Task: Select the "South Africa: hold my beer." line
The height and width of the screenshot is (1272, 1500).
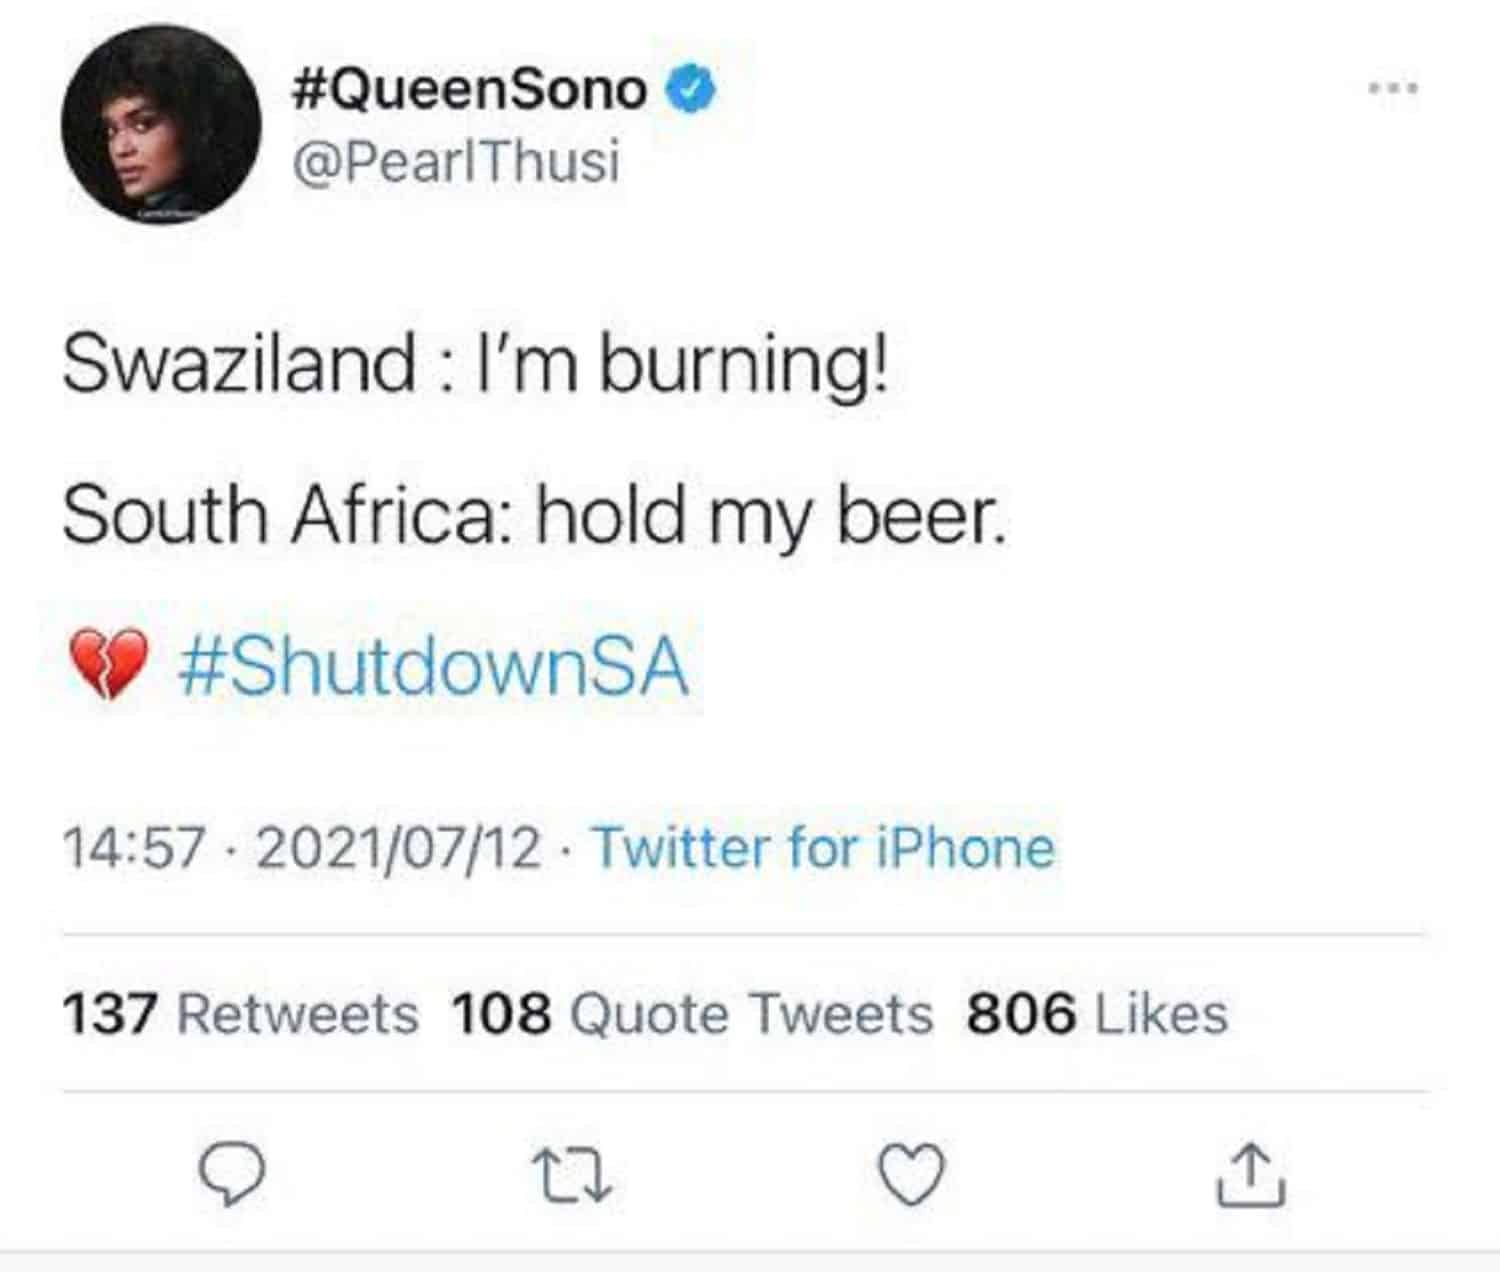Action: [533, 516]
